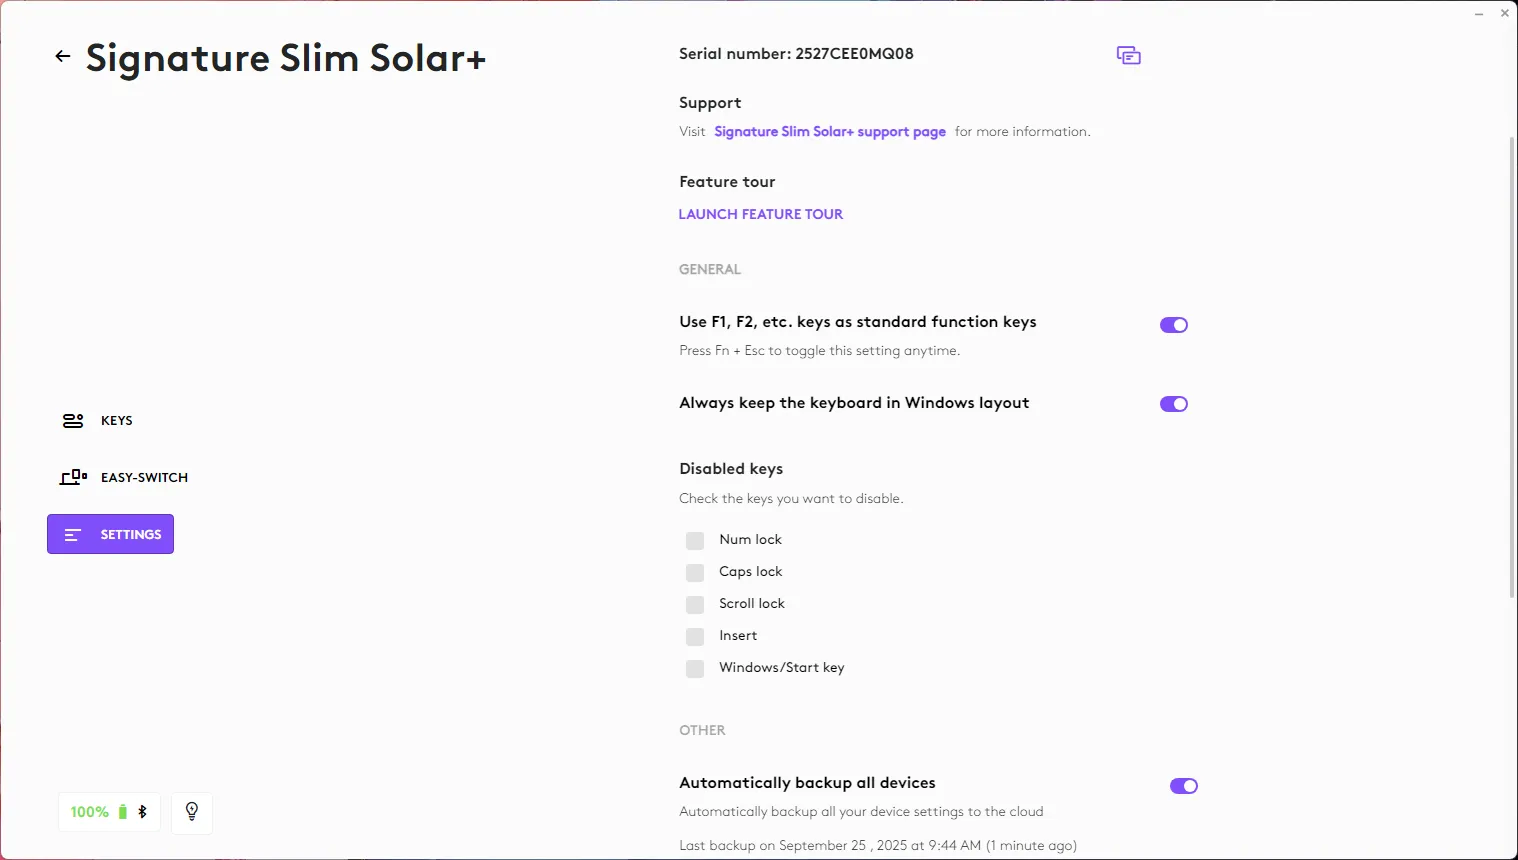
Task: Open the Easy-Switch section icon
Action: click(x=73, y=478)
